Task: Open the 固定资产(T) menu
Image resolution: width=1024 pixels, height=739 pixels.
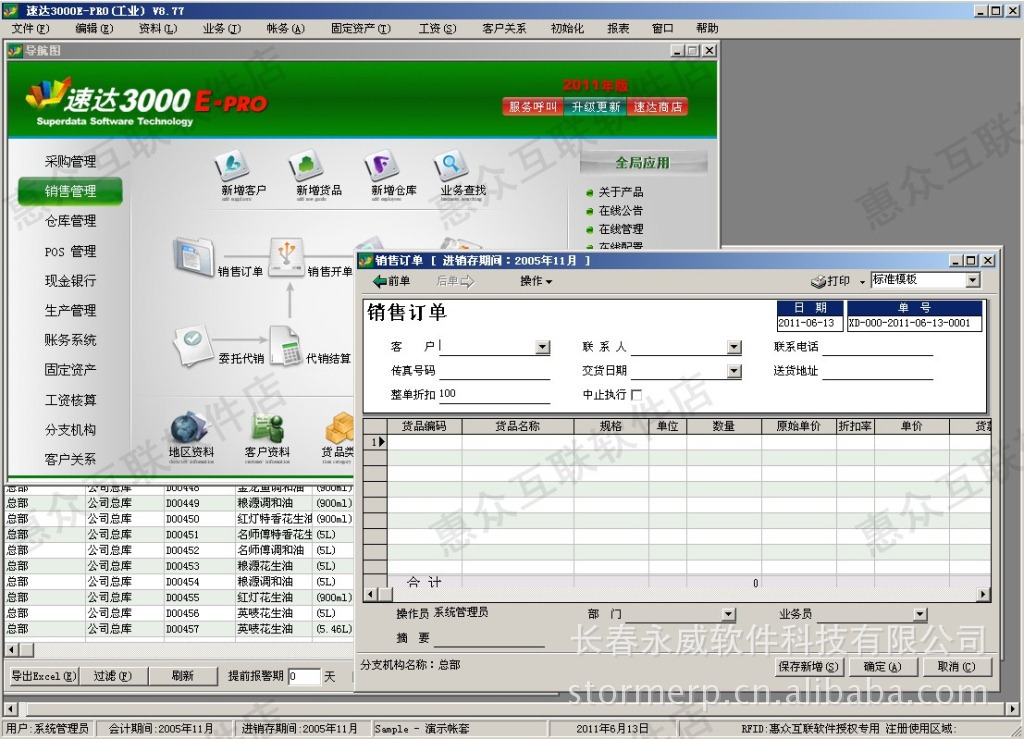Action: click(x=360, y=29)
